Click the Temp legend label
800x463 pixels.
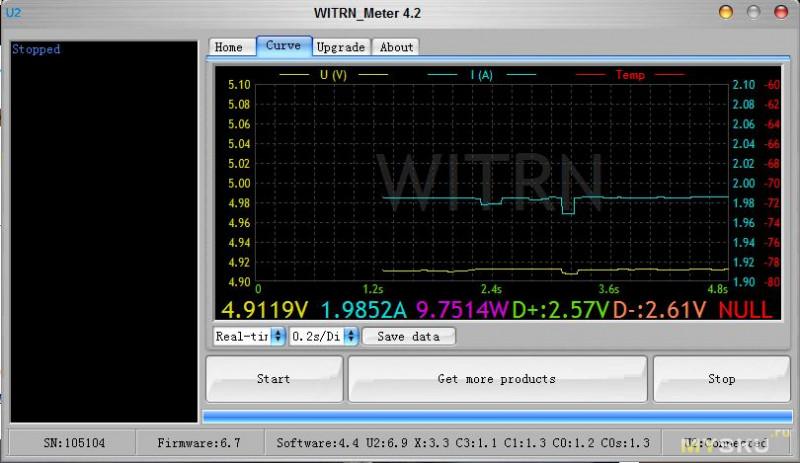pos(630,75)
